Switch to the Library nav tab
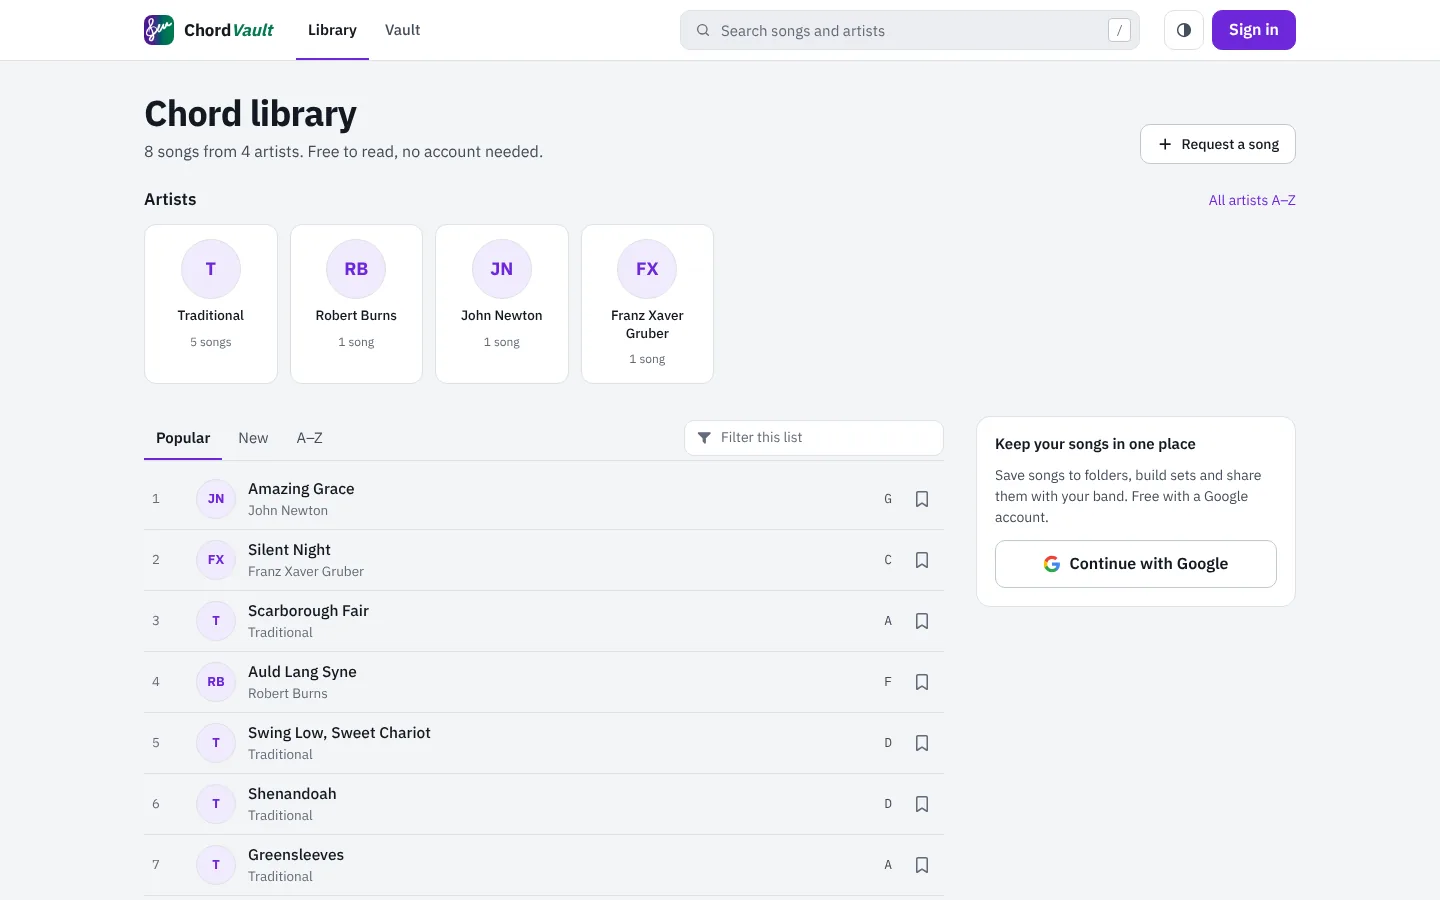1440x900 pixels. 332,30
